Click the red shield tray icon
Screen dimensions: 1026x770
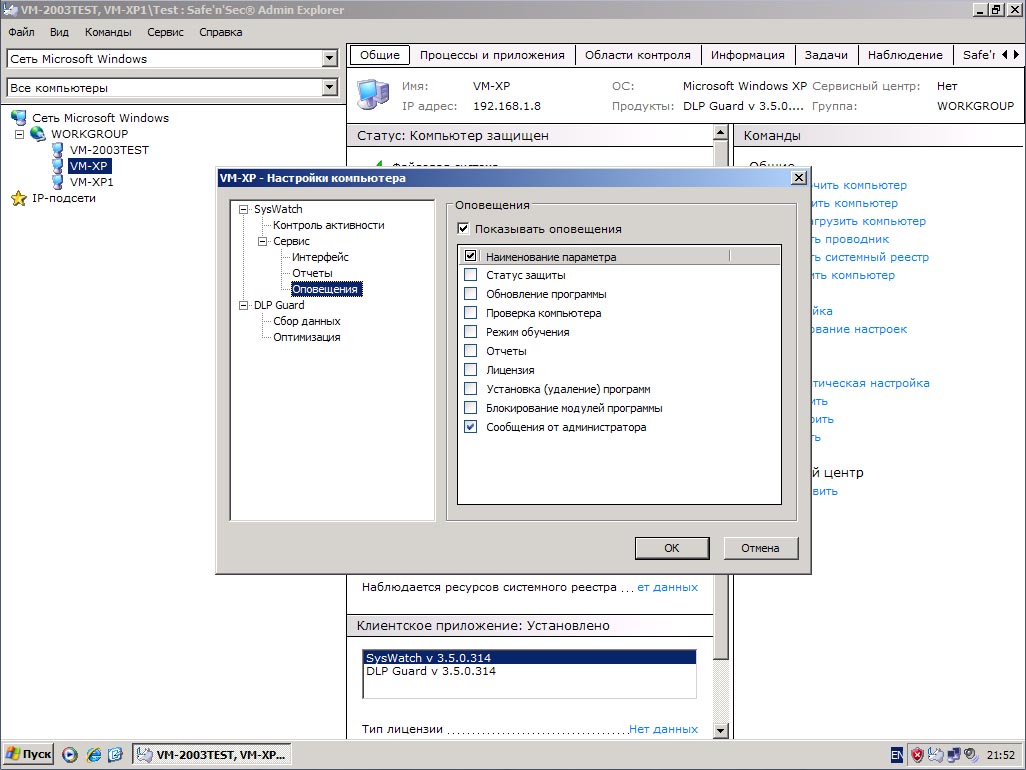pyautogui.click(x=917, y=755)
